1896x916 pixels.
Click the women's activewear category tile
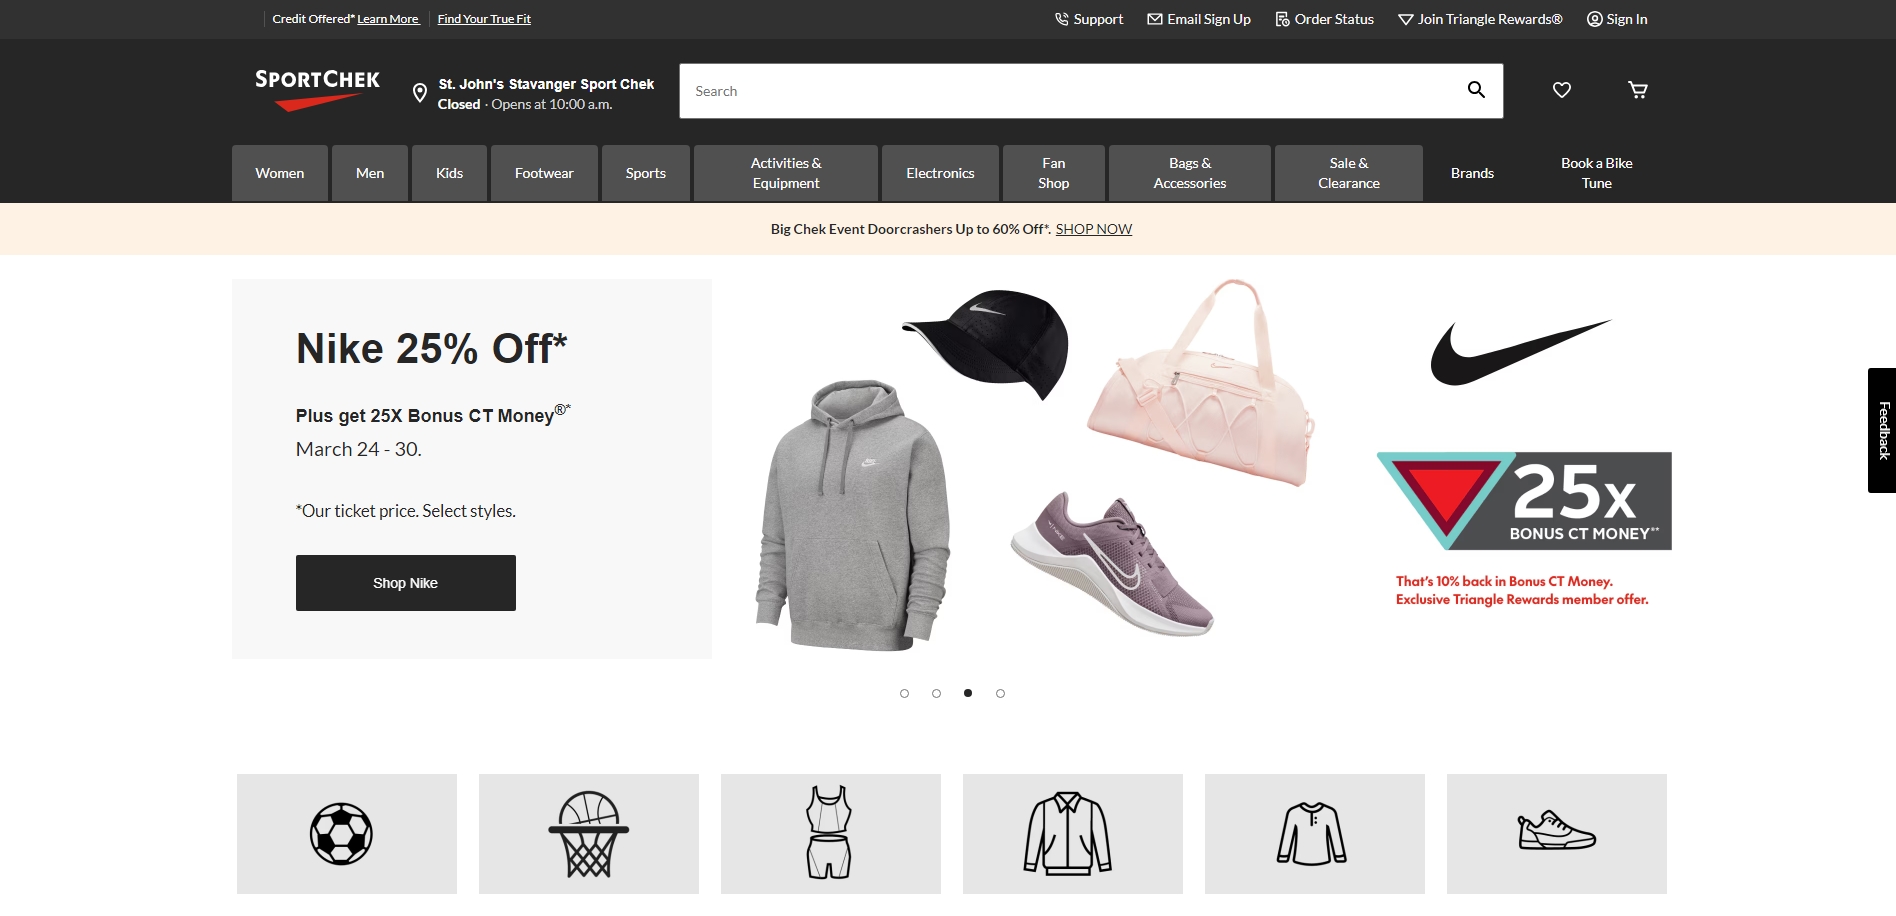tap(831, 834)
